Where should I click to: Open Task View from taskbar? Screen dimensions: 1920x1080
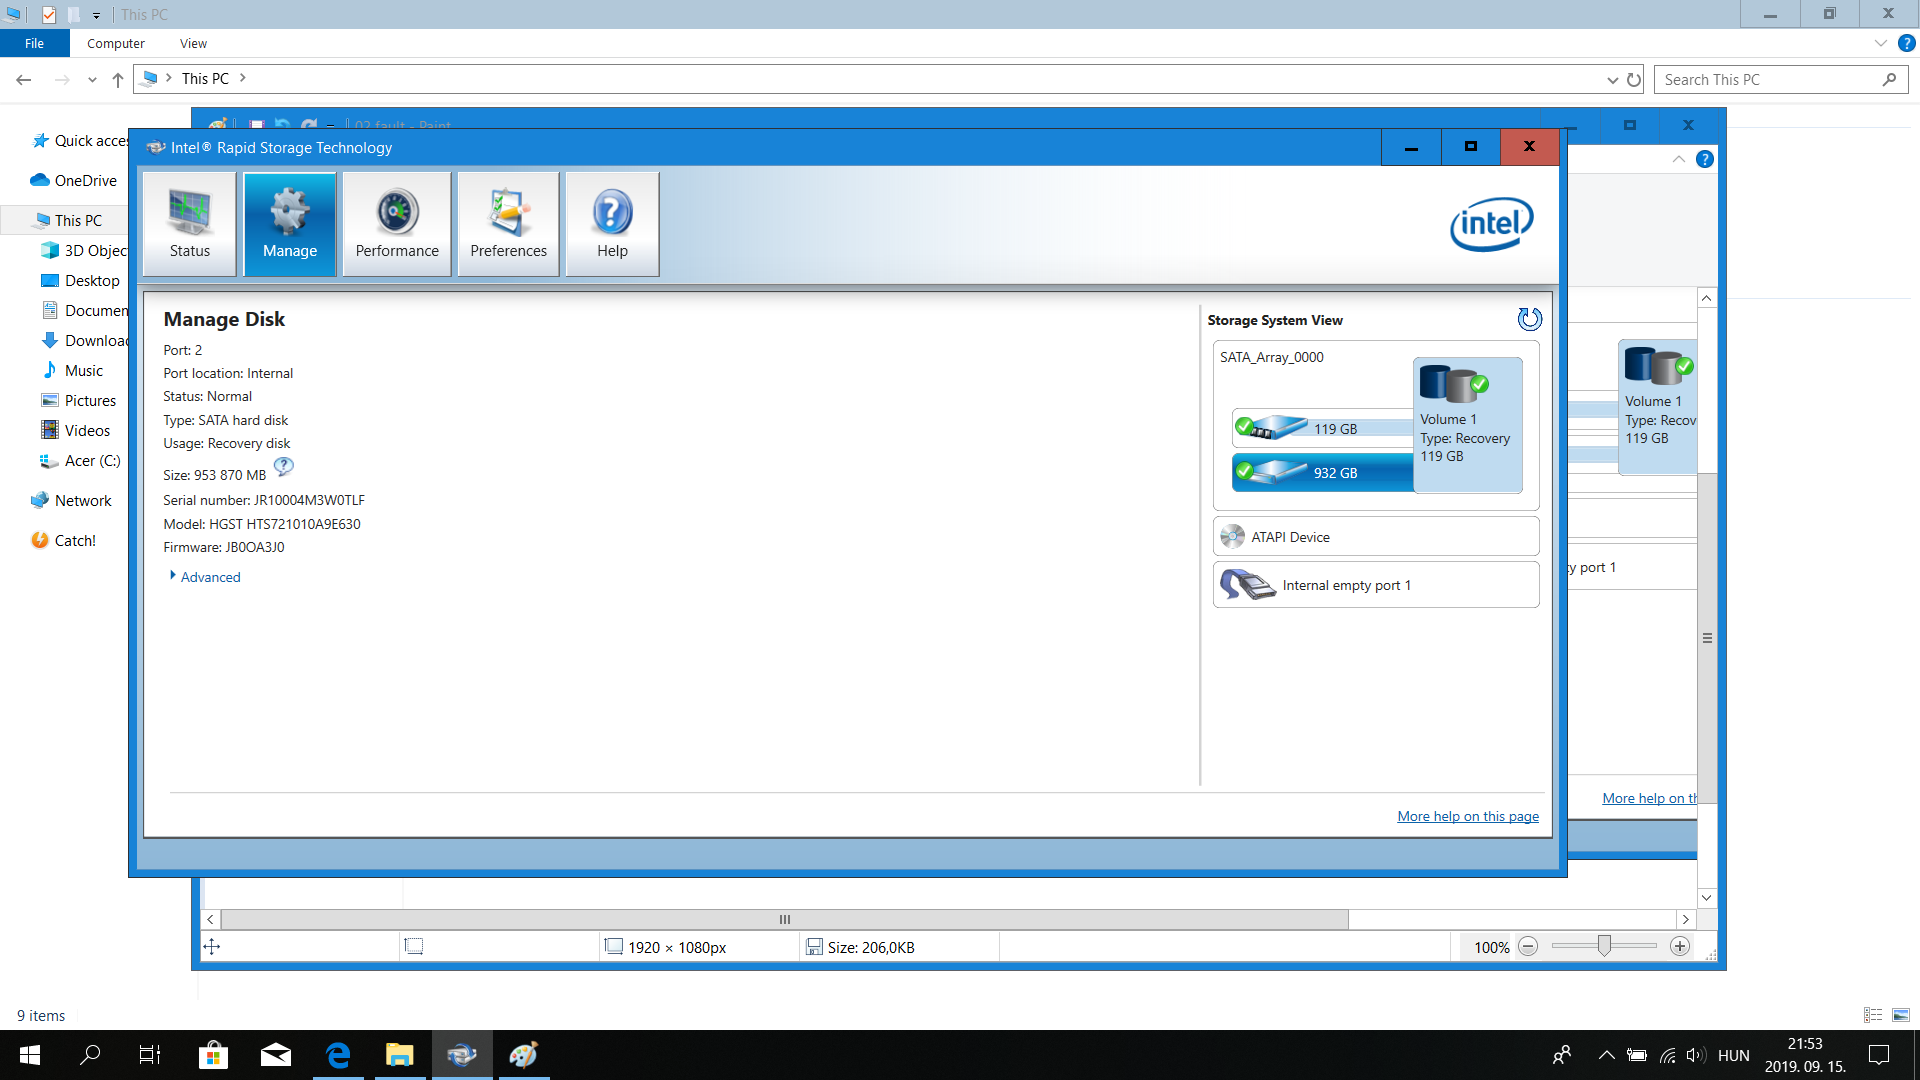pos(150,1055)
